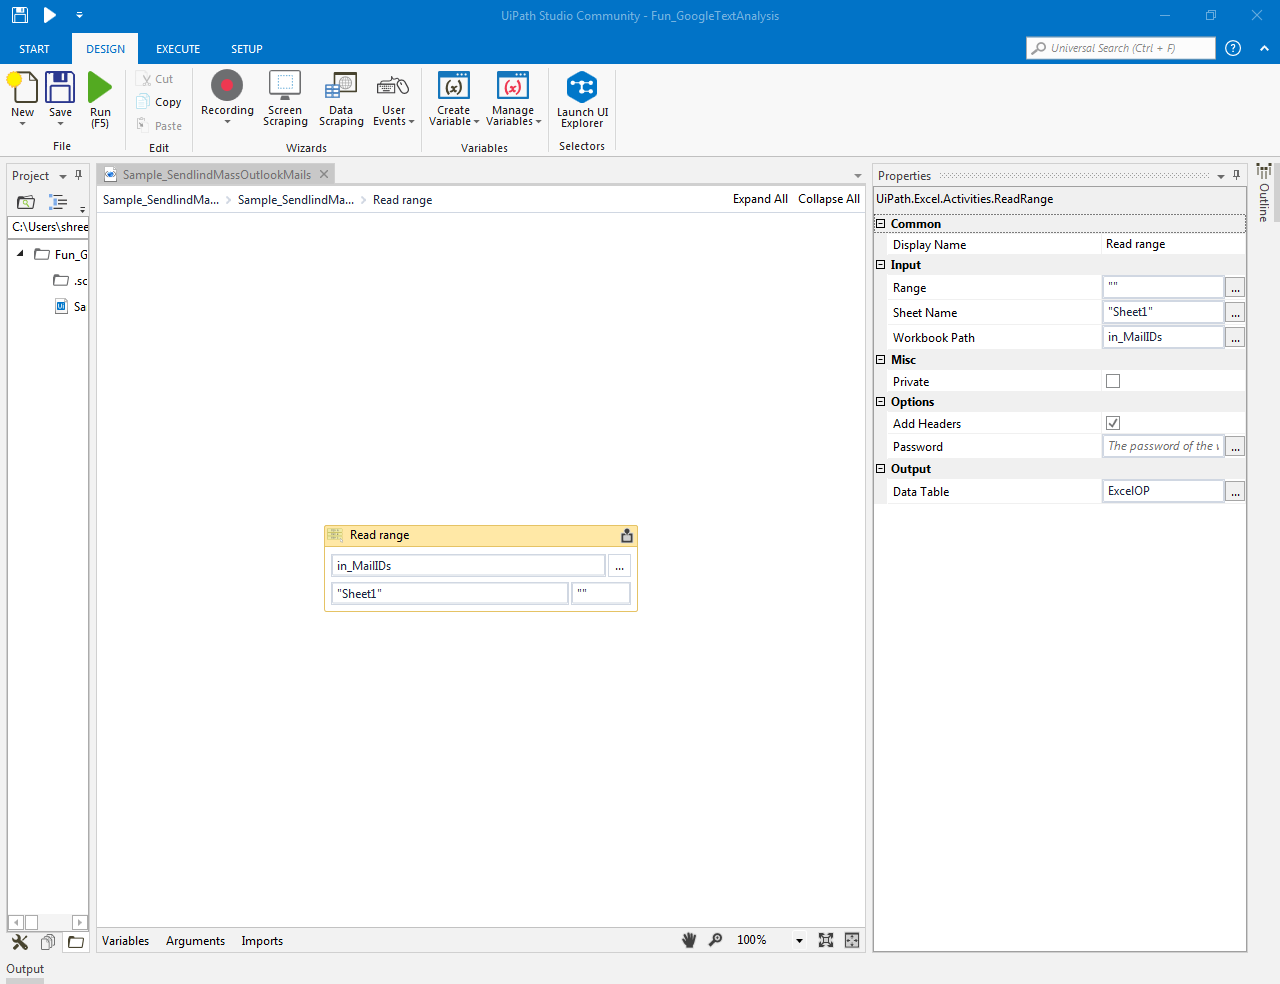Open the zoom percentage dropdown
Screen dimensions: 1280x984
pos(799,941)
